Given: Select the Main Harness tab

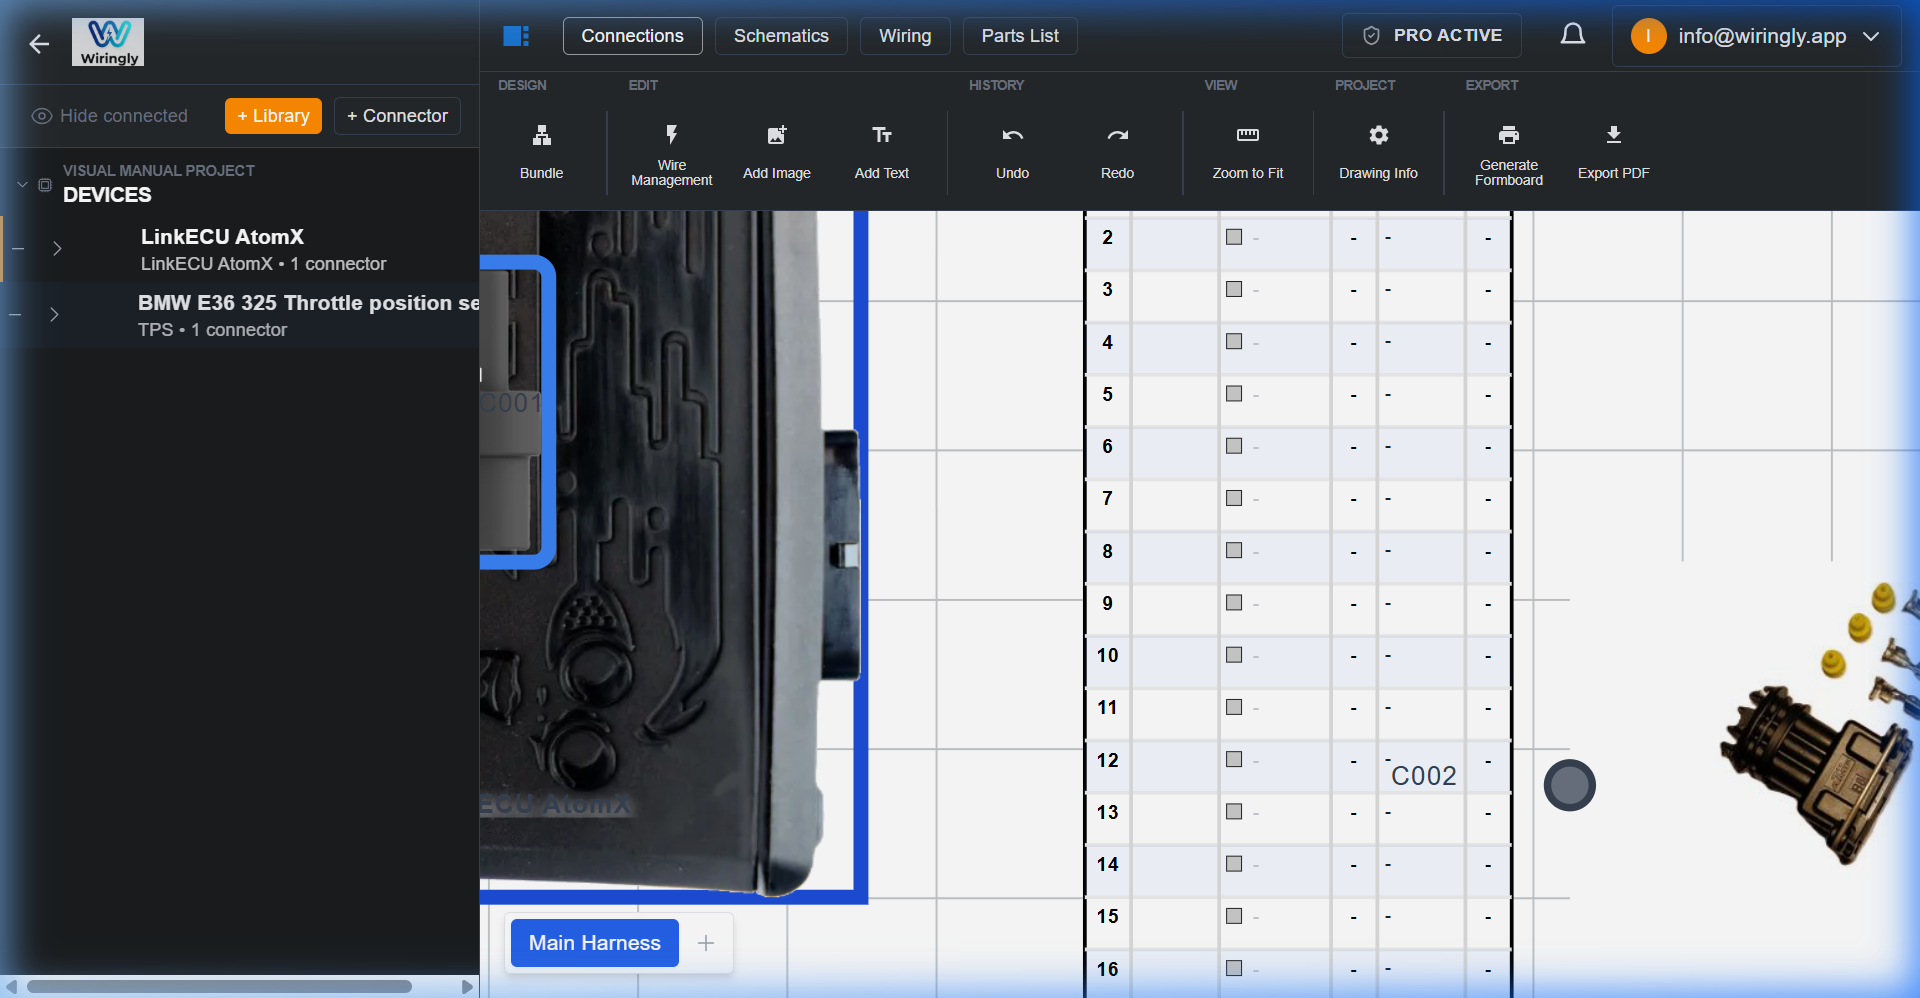Looking at the screenshot, I should pyautogui.click(x=595, y=943).
